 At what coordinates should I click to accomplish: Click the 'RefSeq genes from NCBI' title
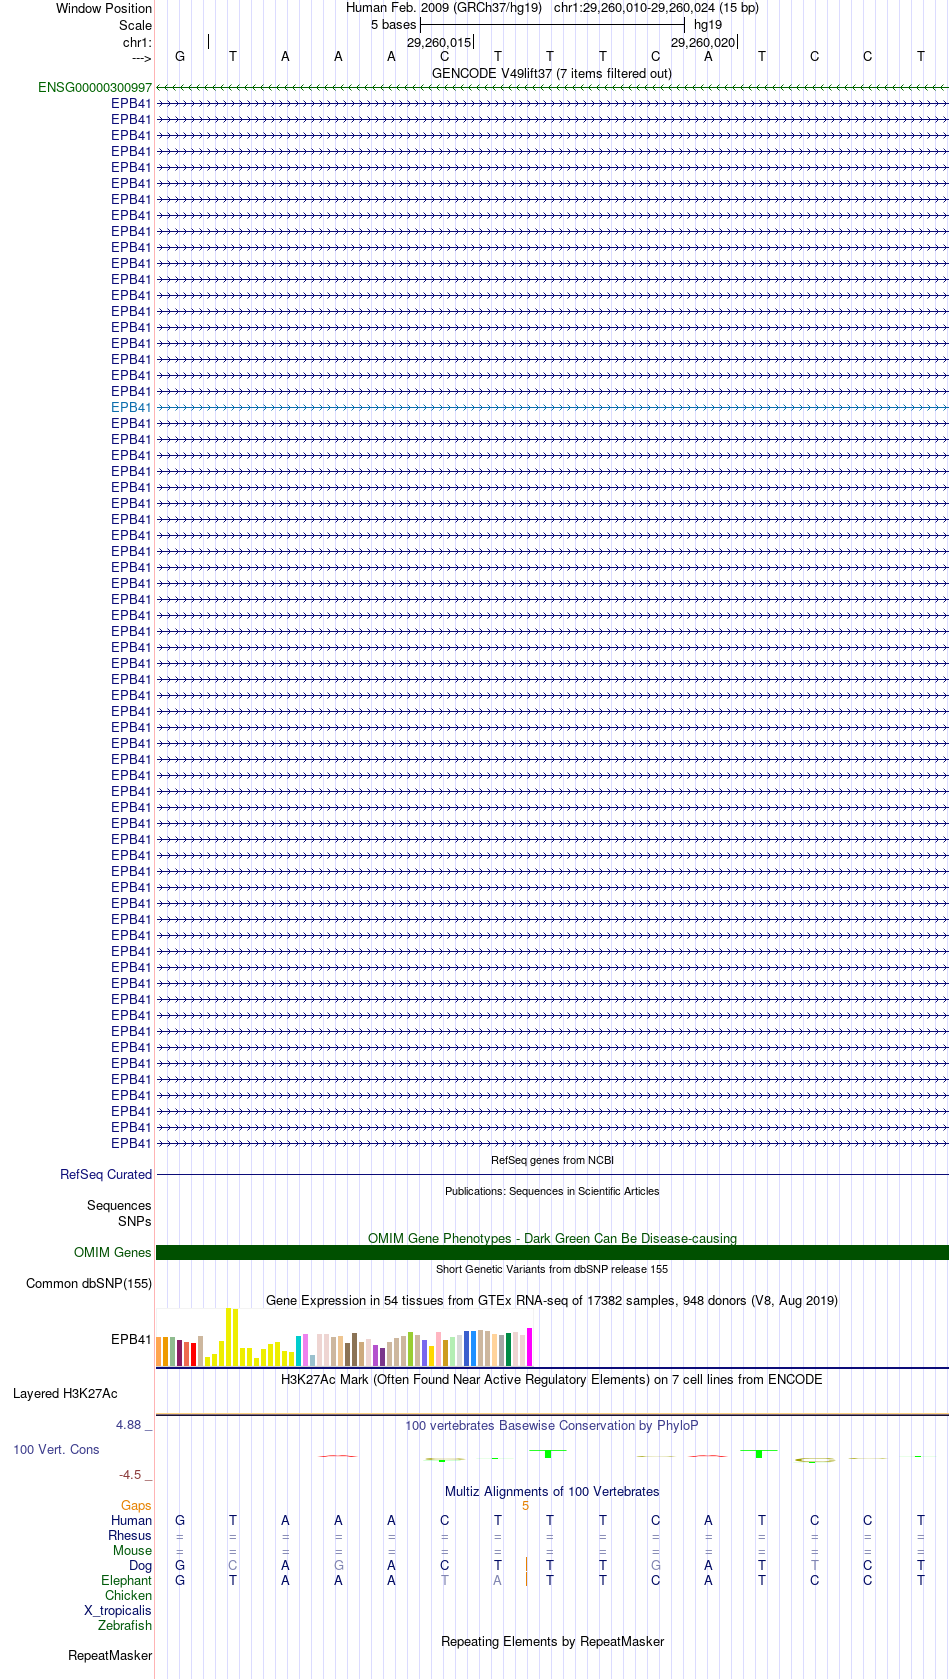click(x=552, y=1161)
